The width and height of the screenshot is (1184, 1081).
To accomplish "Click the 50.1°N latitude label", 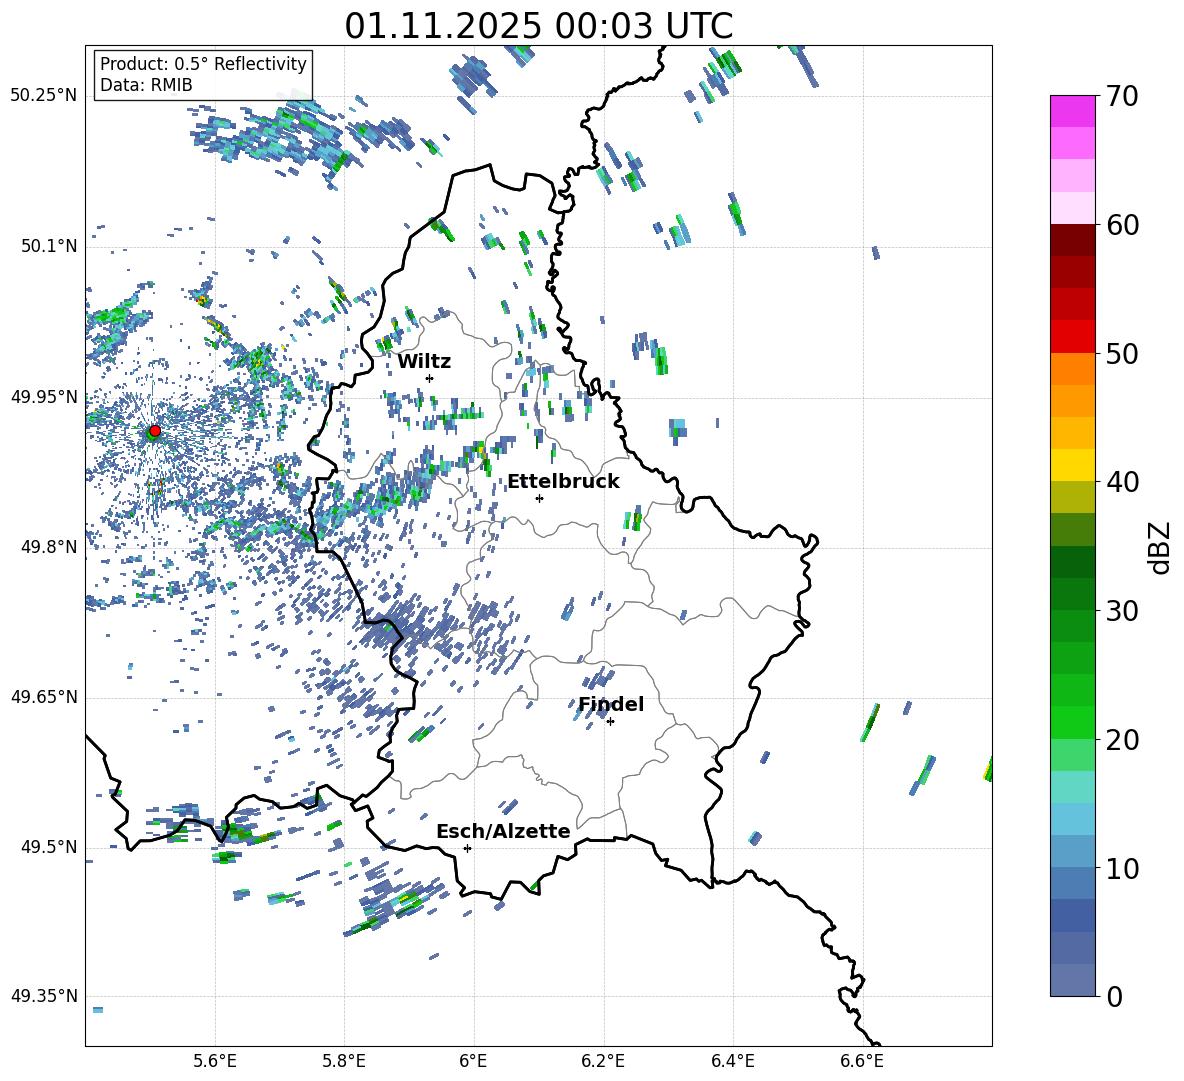I will (48, 246).
